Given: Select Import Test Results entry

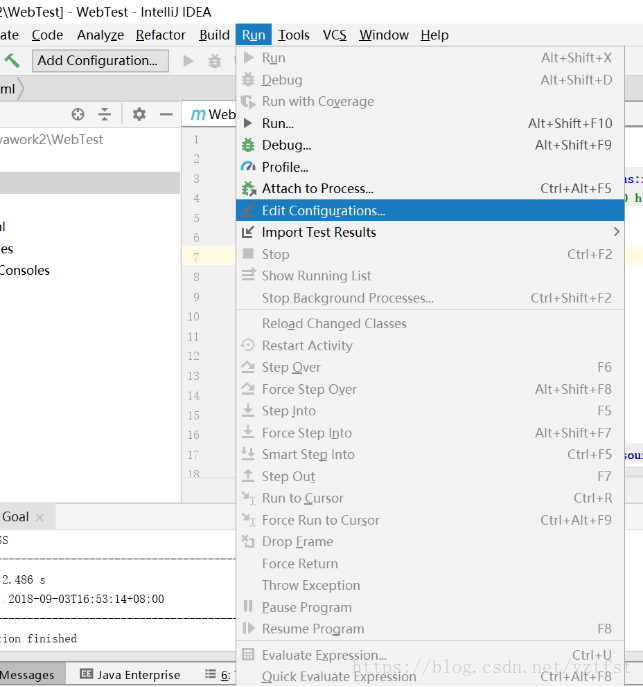Looking at the screenshot, I should (x=430, y=232).
